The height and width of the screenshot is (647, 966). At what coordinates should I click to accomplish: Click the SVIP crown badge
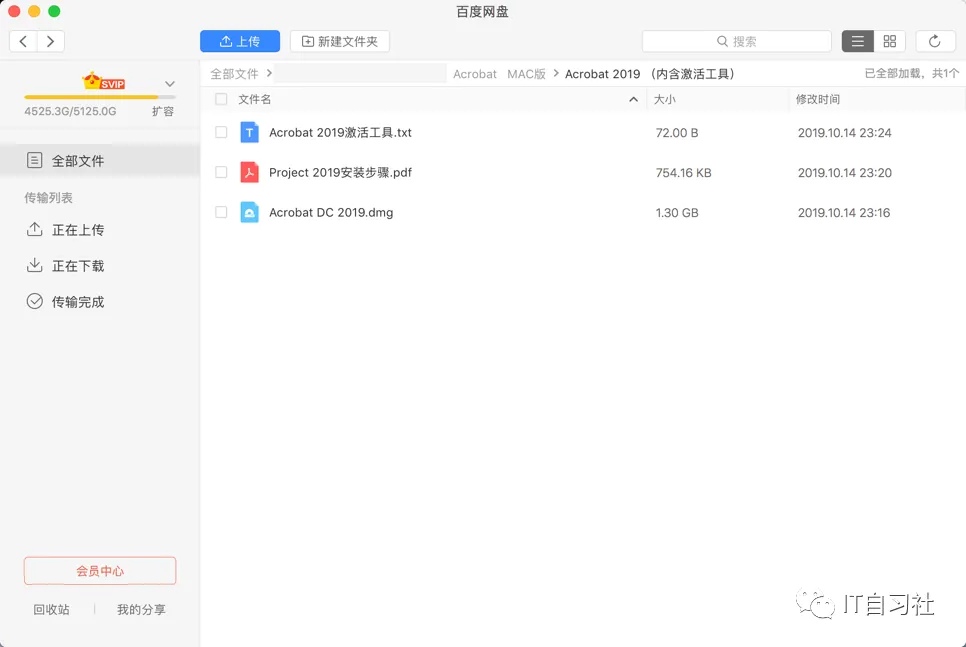click(x=104, y=81)
